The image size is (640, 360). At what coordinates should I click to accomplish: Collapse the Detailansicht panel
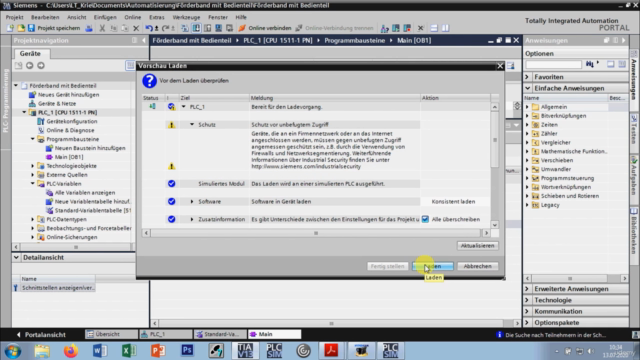pyautogui.click(x=16, y=258)
